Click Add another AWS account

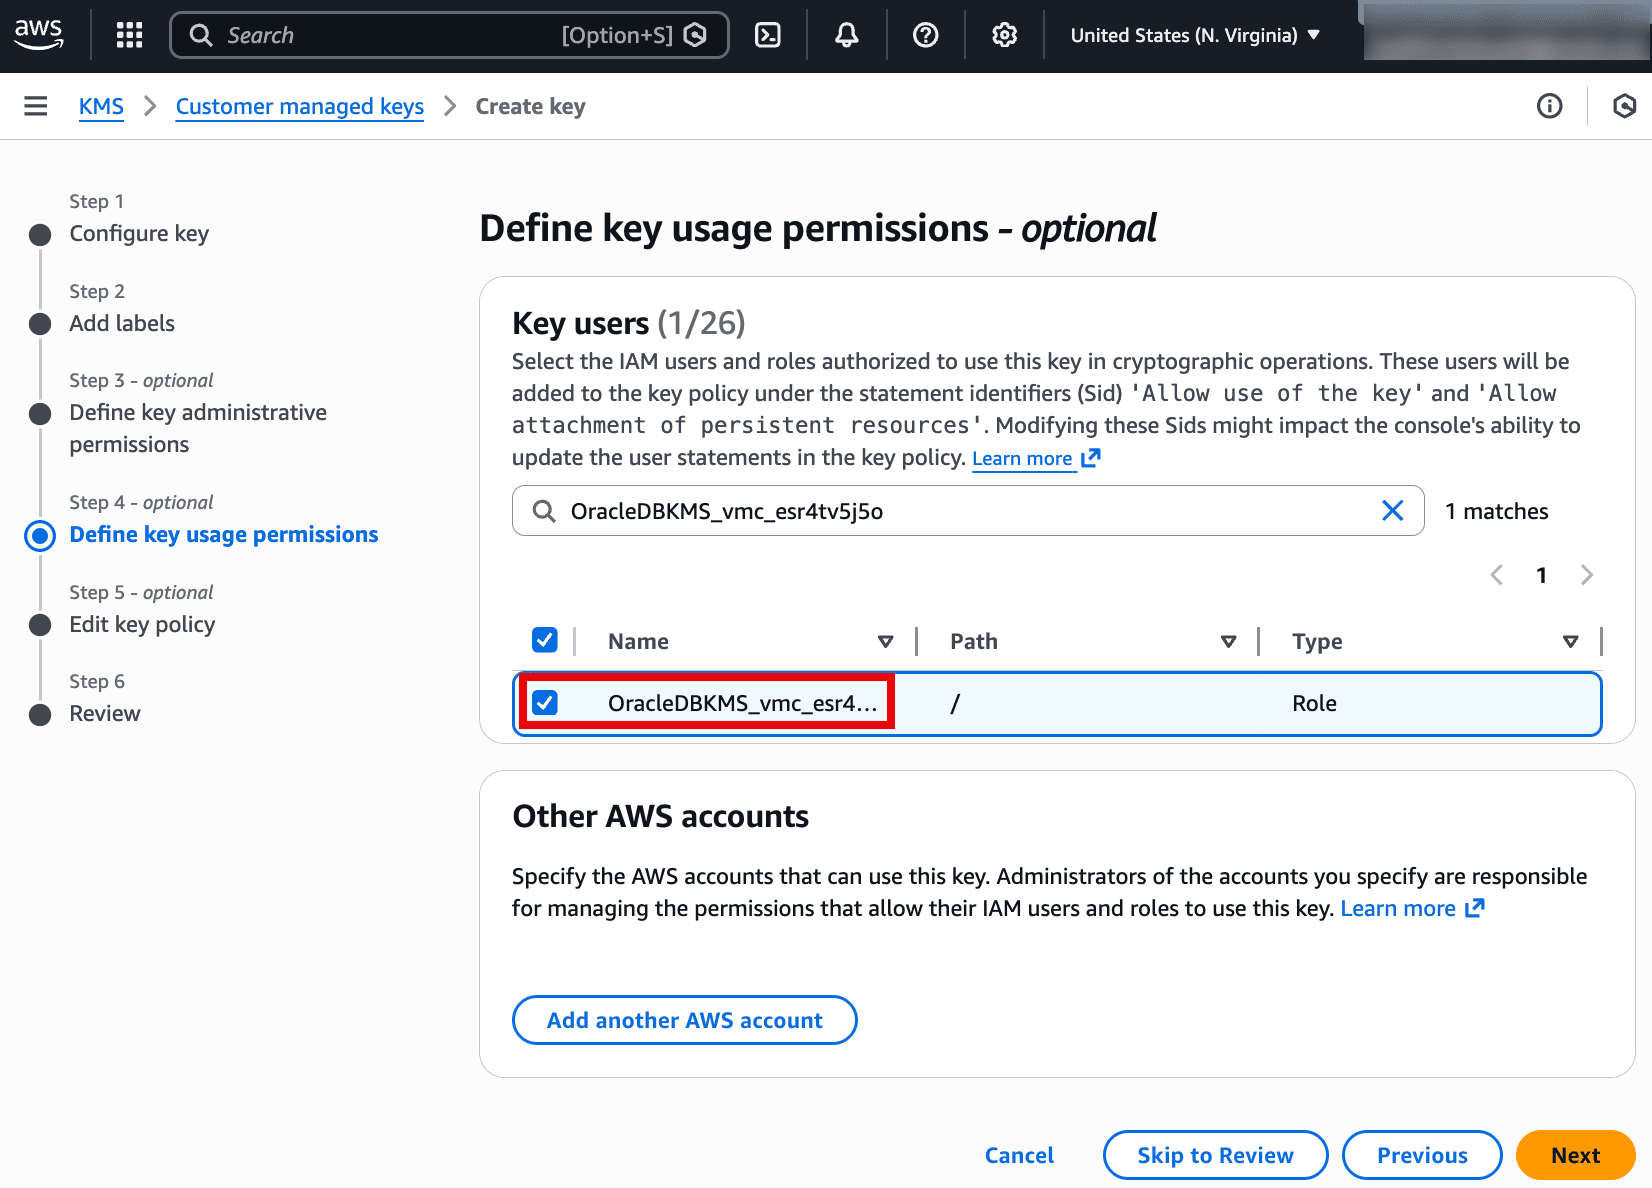pos(685,1020)
